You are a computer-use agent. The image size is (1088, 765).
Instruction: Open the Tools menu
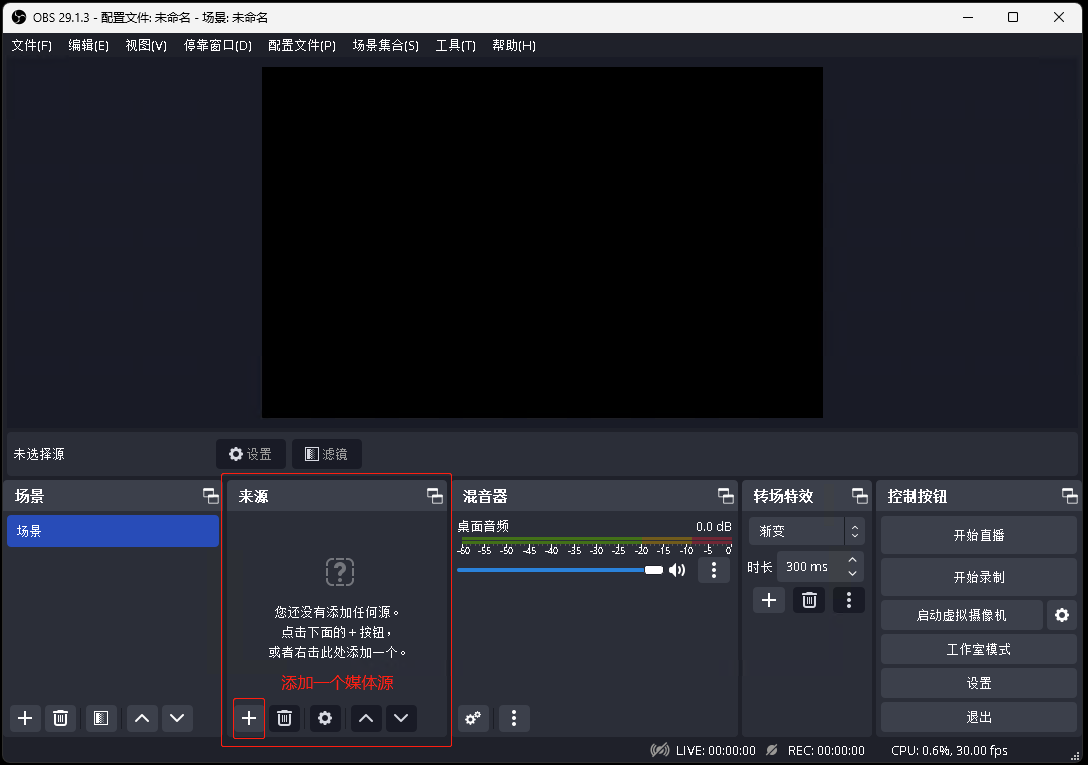(x=455, y=46)
